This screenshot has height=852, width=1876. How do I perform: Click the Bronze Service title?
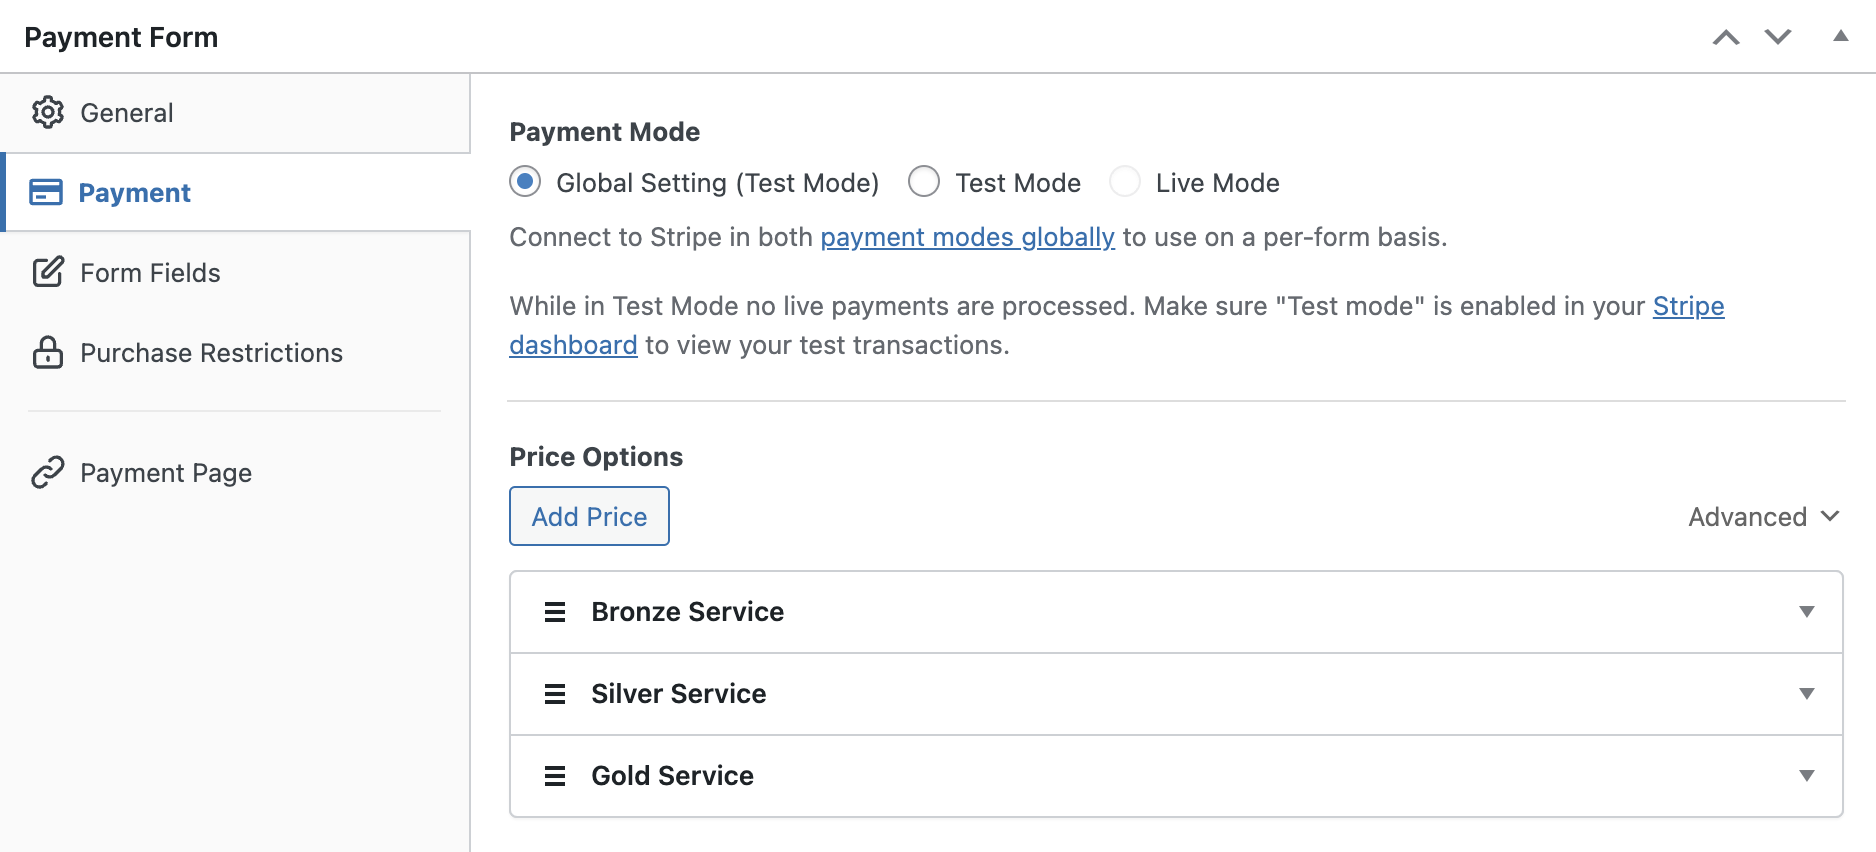[x=687, y=612]
